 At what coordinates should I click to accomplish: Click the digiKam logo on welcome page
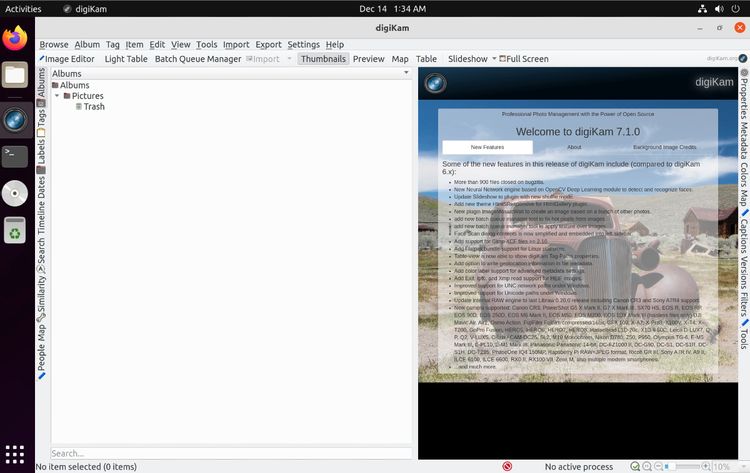click(x=435, y=83)
